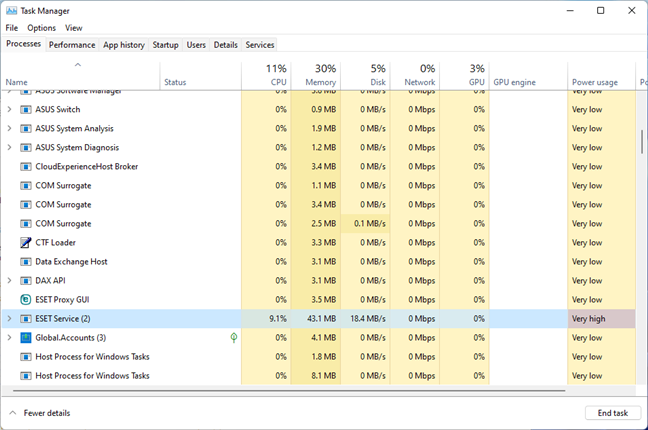
Task: Select the CTF Loader process row
Action: (319, 243)
